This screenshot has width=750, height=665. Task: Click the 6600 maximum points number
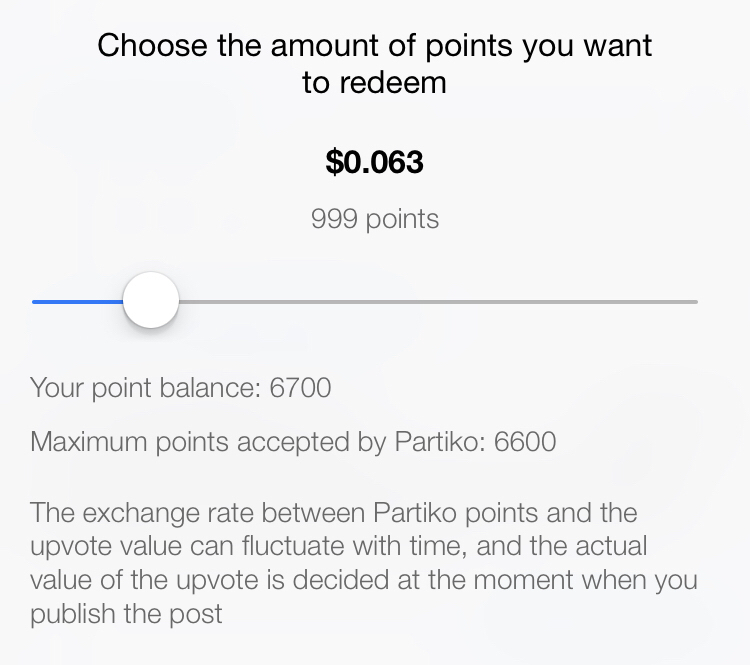click(525, 441)
